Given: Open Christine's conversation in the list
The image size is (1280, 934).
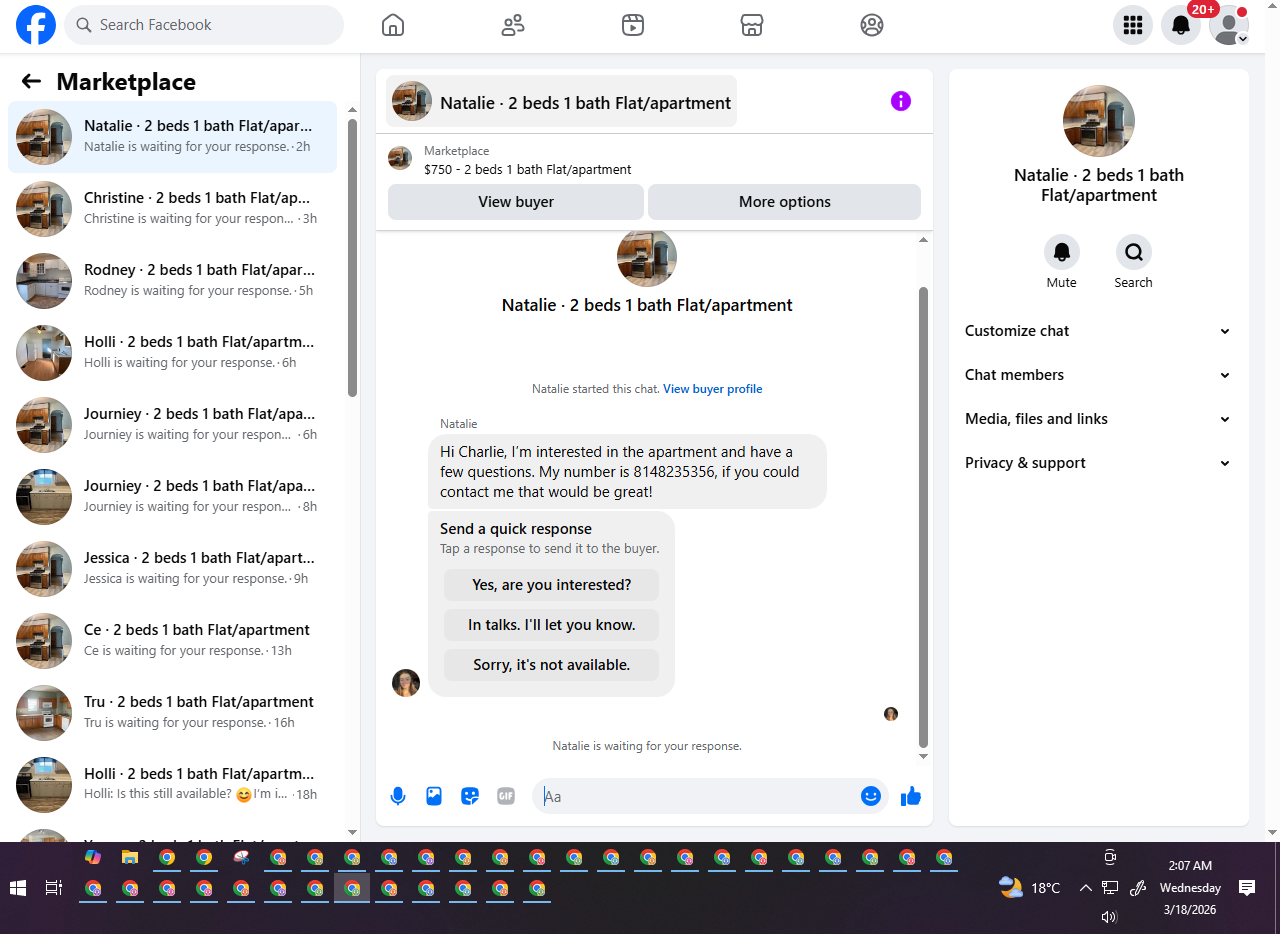Looking at the screenshot, I should tap(172, 209).
